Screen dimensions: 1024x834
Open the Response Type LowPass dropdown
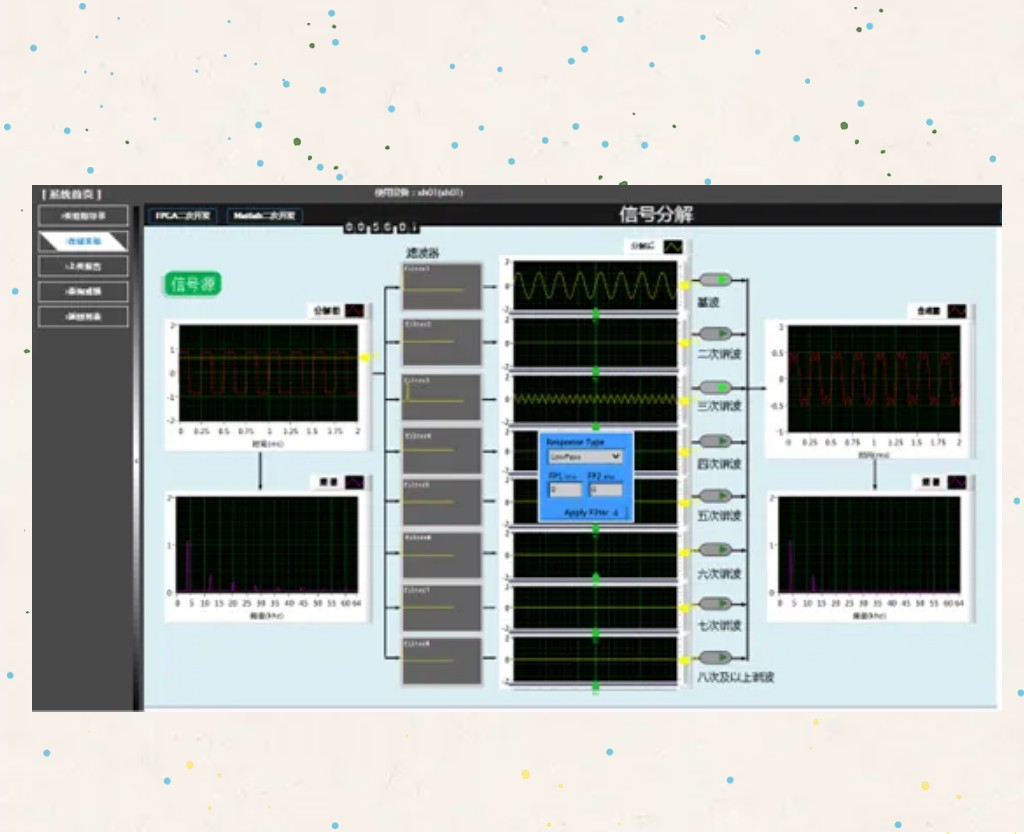tap(586, 456)
